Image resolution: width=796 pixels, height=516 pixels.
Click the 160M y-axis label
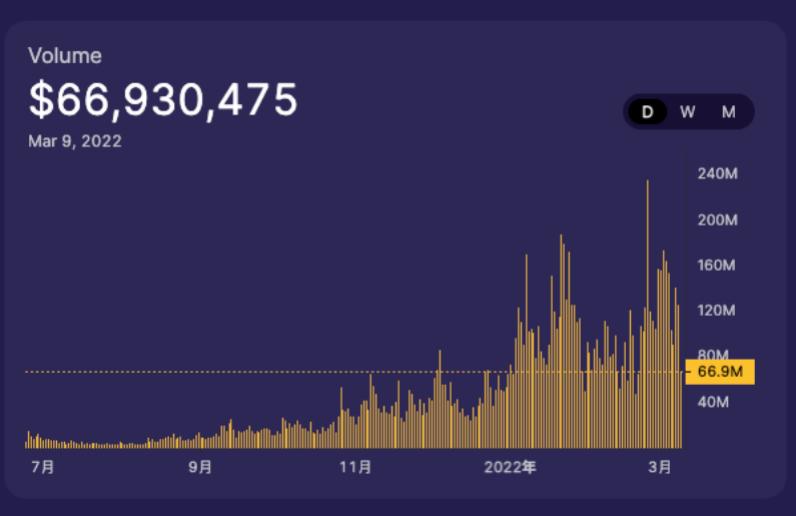pyautogui.click(x=716, y=266)
